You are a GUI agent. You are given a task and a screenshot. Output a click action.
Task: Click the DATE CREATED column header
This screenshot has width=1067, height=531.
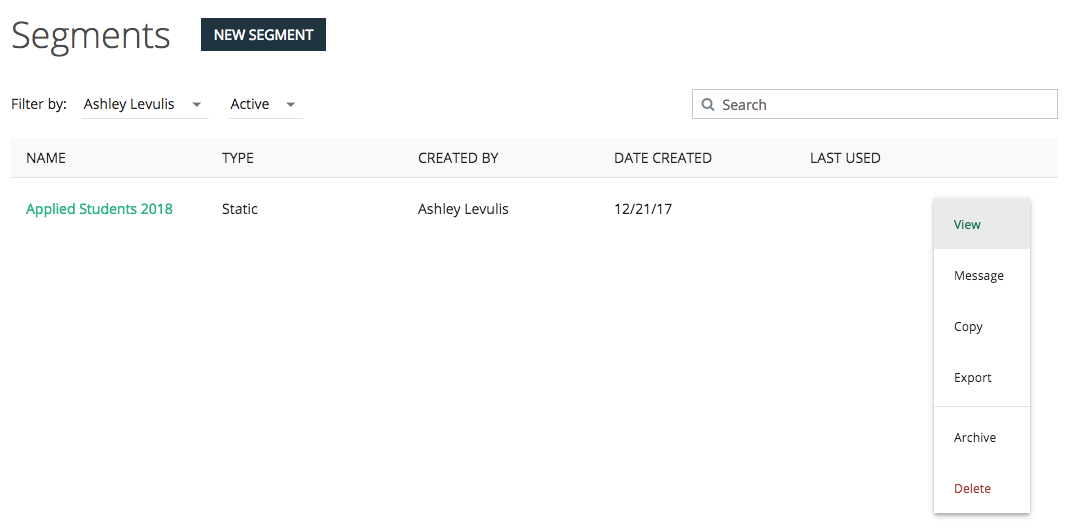point(663,158)
